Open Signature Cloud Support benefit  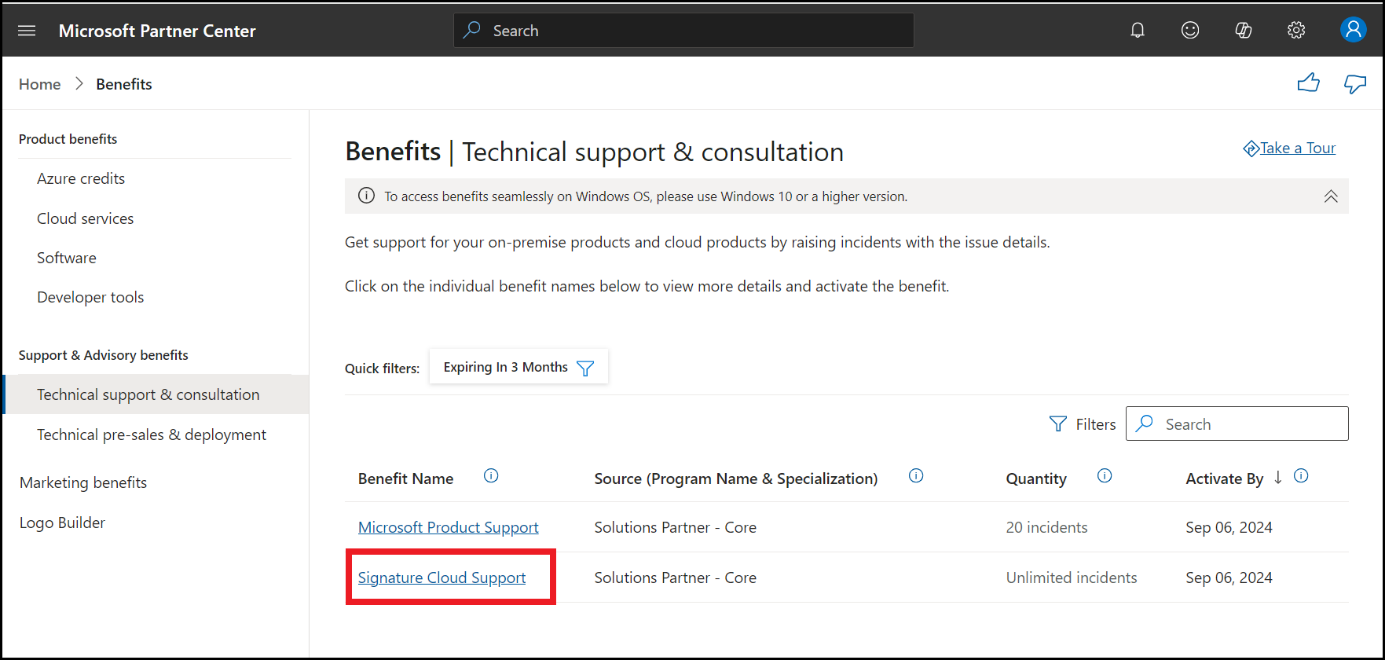442,577
